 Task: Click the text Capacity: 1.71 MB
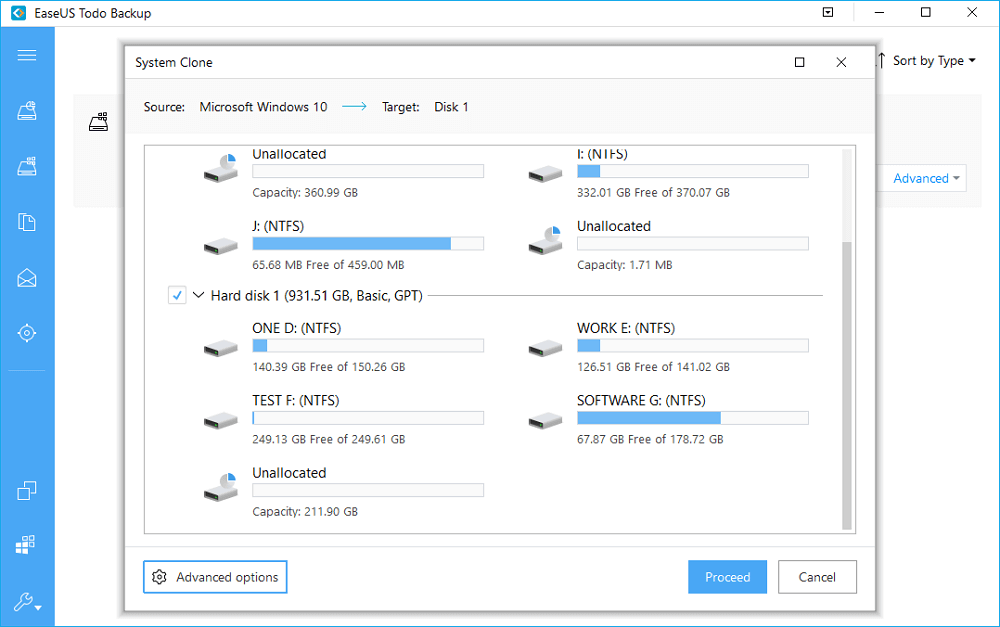624,265
